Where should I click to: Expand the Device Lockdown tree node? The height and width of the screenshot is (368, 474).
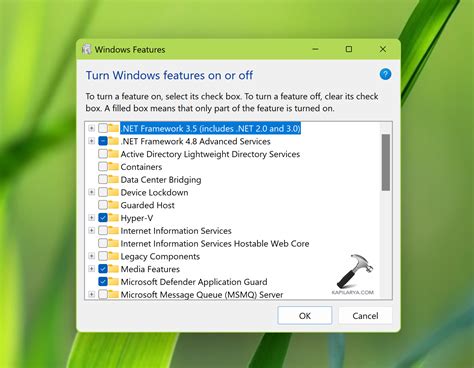(91, 192)
